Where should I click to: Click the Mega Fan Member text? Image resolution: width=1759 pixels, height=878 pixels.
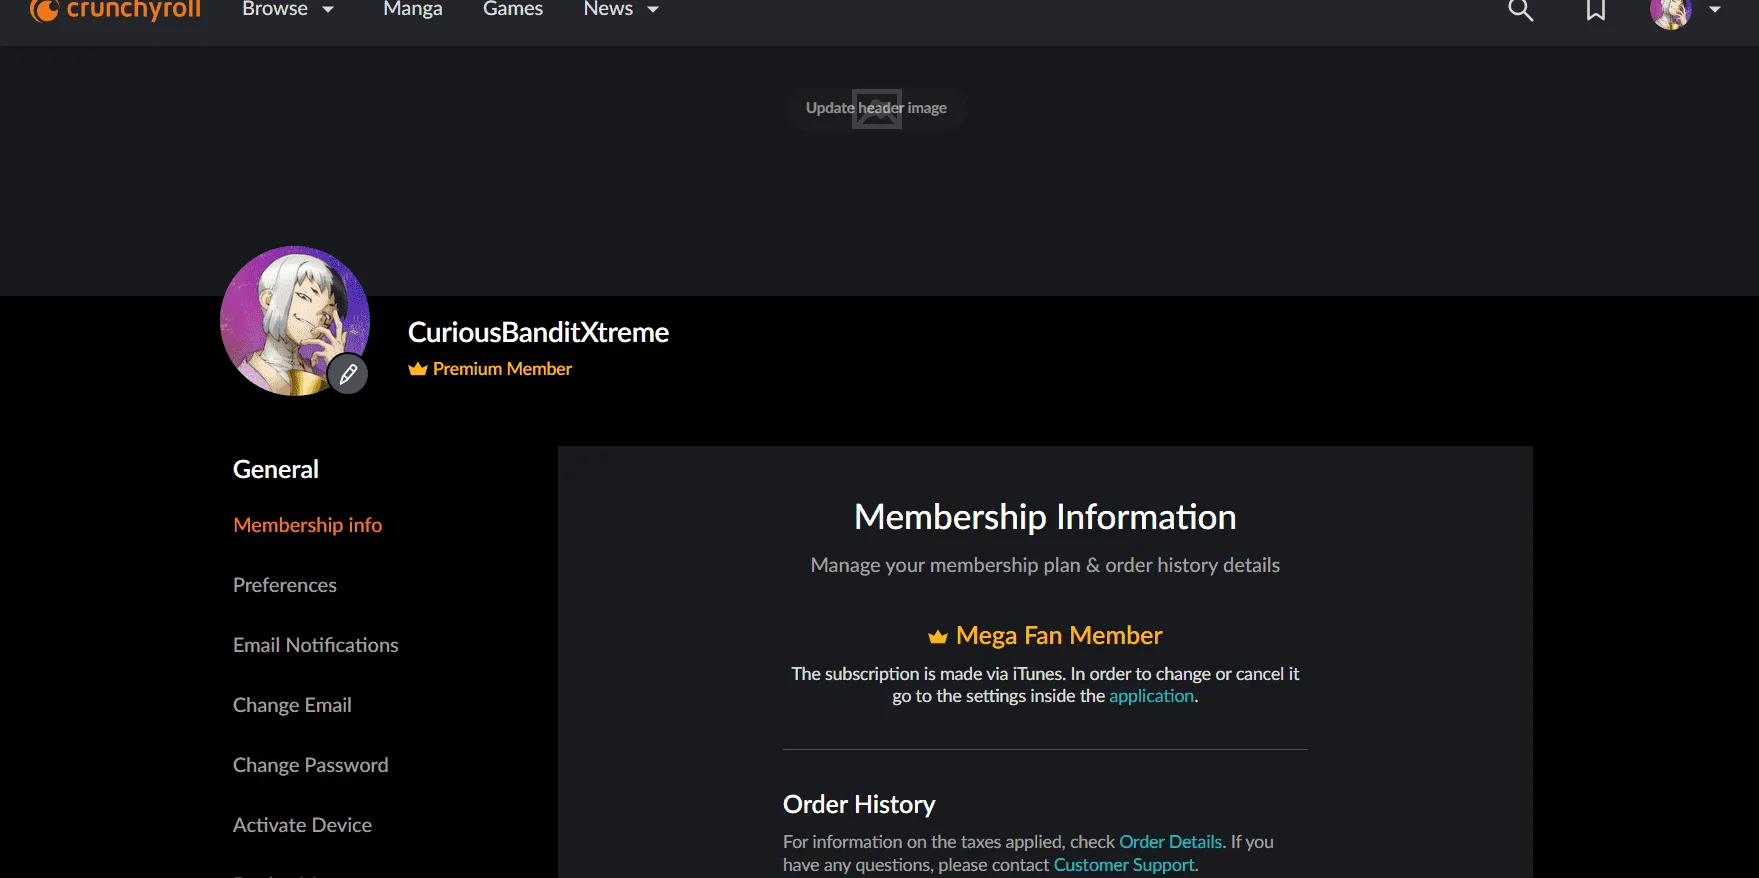pyautogui.click(x=1059, y=636)
